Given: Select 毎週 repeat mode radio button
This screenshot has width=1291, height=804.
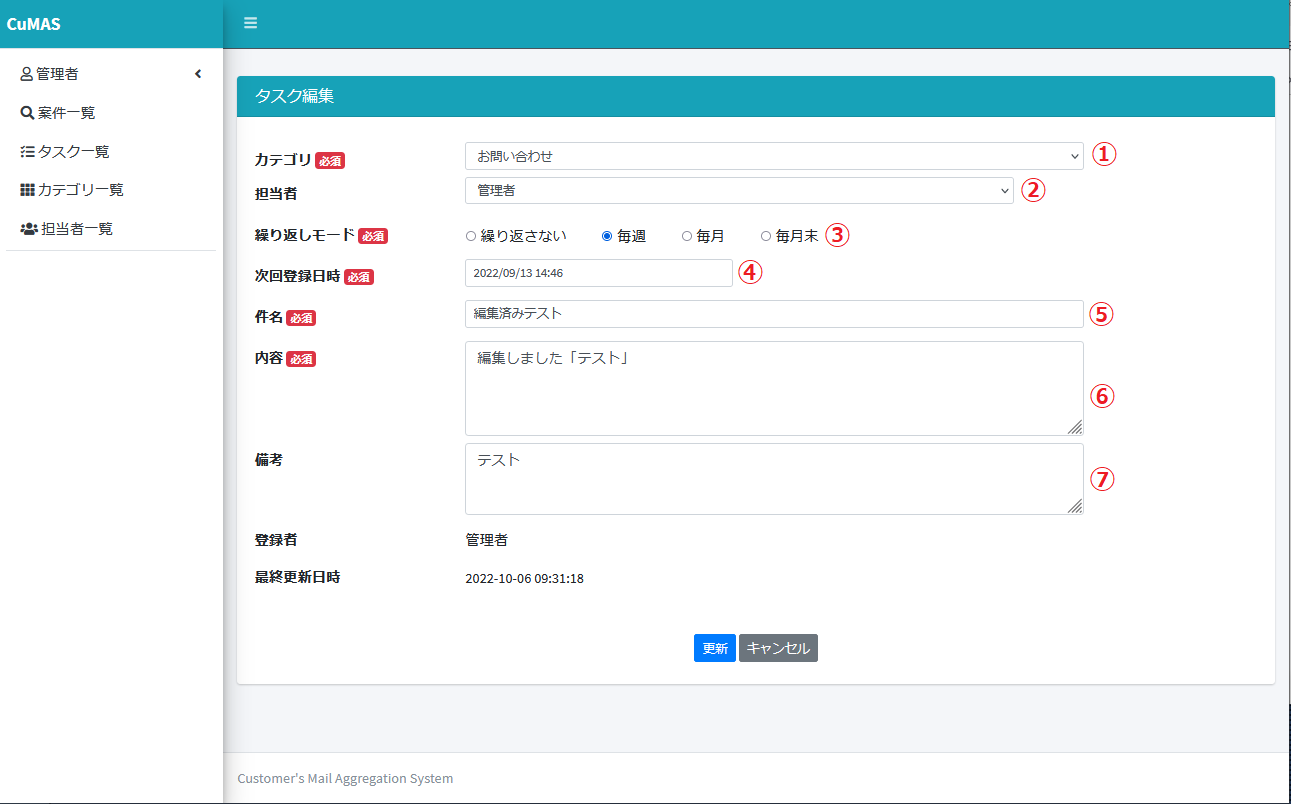Looking at the screenshot, I should tap(607, 237).
